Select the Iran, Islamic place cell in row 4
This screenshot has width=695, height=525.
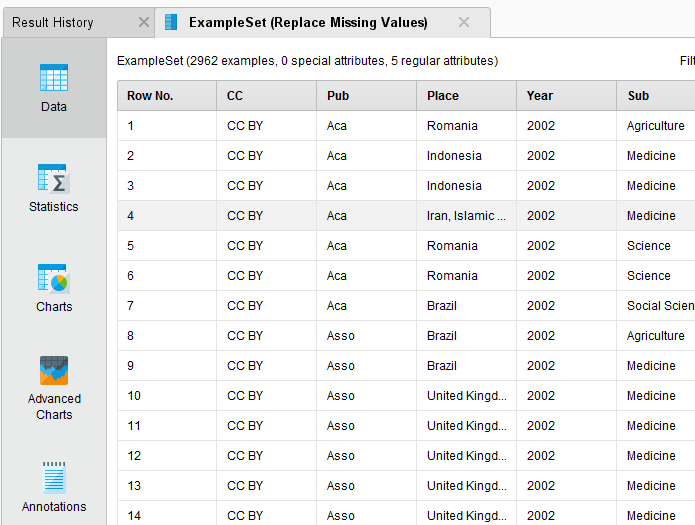click(466, 216)
